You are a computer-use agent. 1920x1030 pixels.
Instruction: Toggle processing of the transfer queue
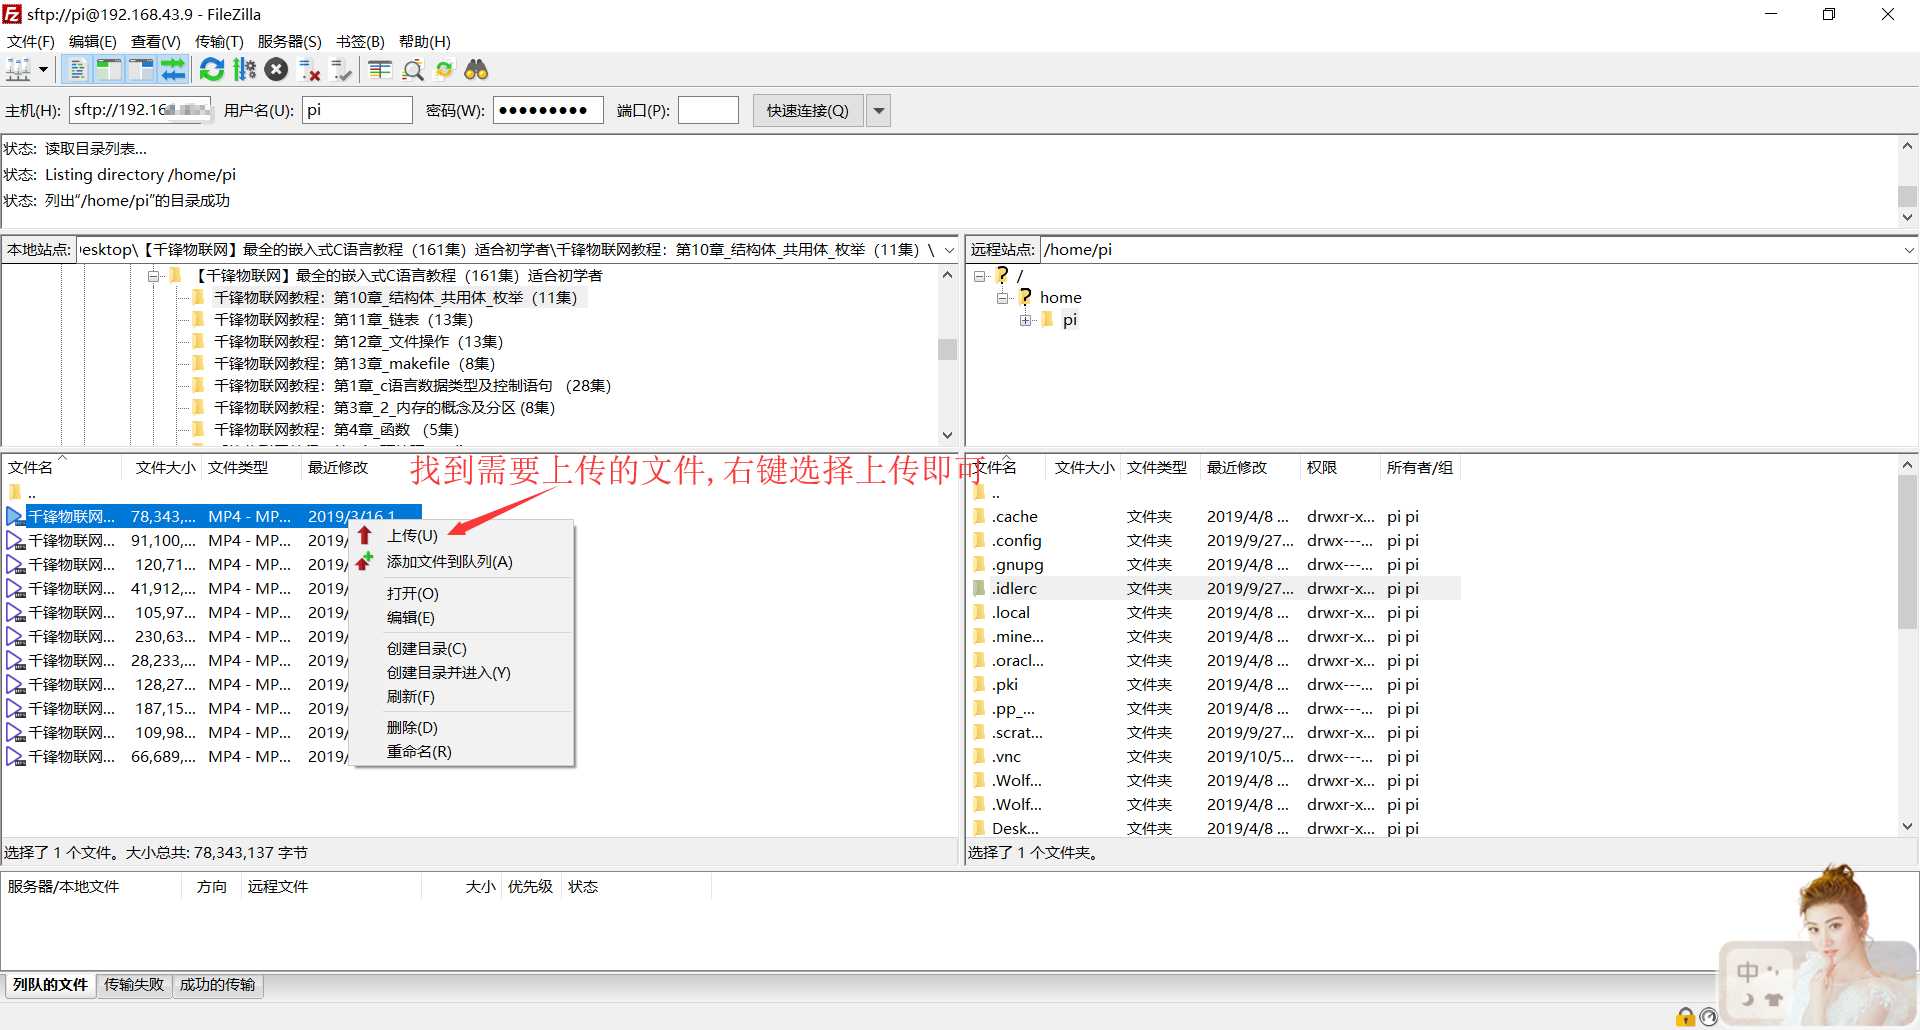[244, 70]
